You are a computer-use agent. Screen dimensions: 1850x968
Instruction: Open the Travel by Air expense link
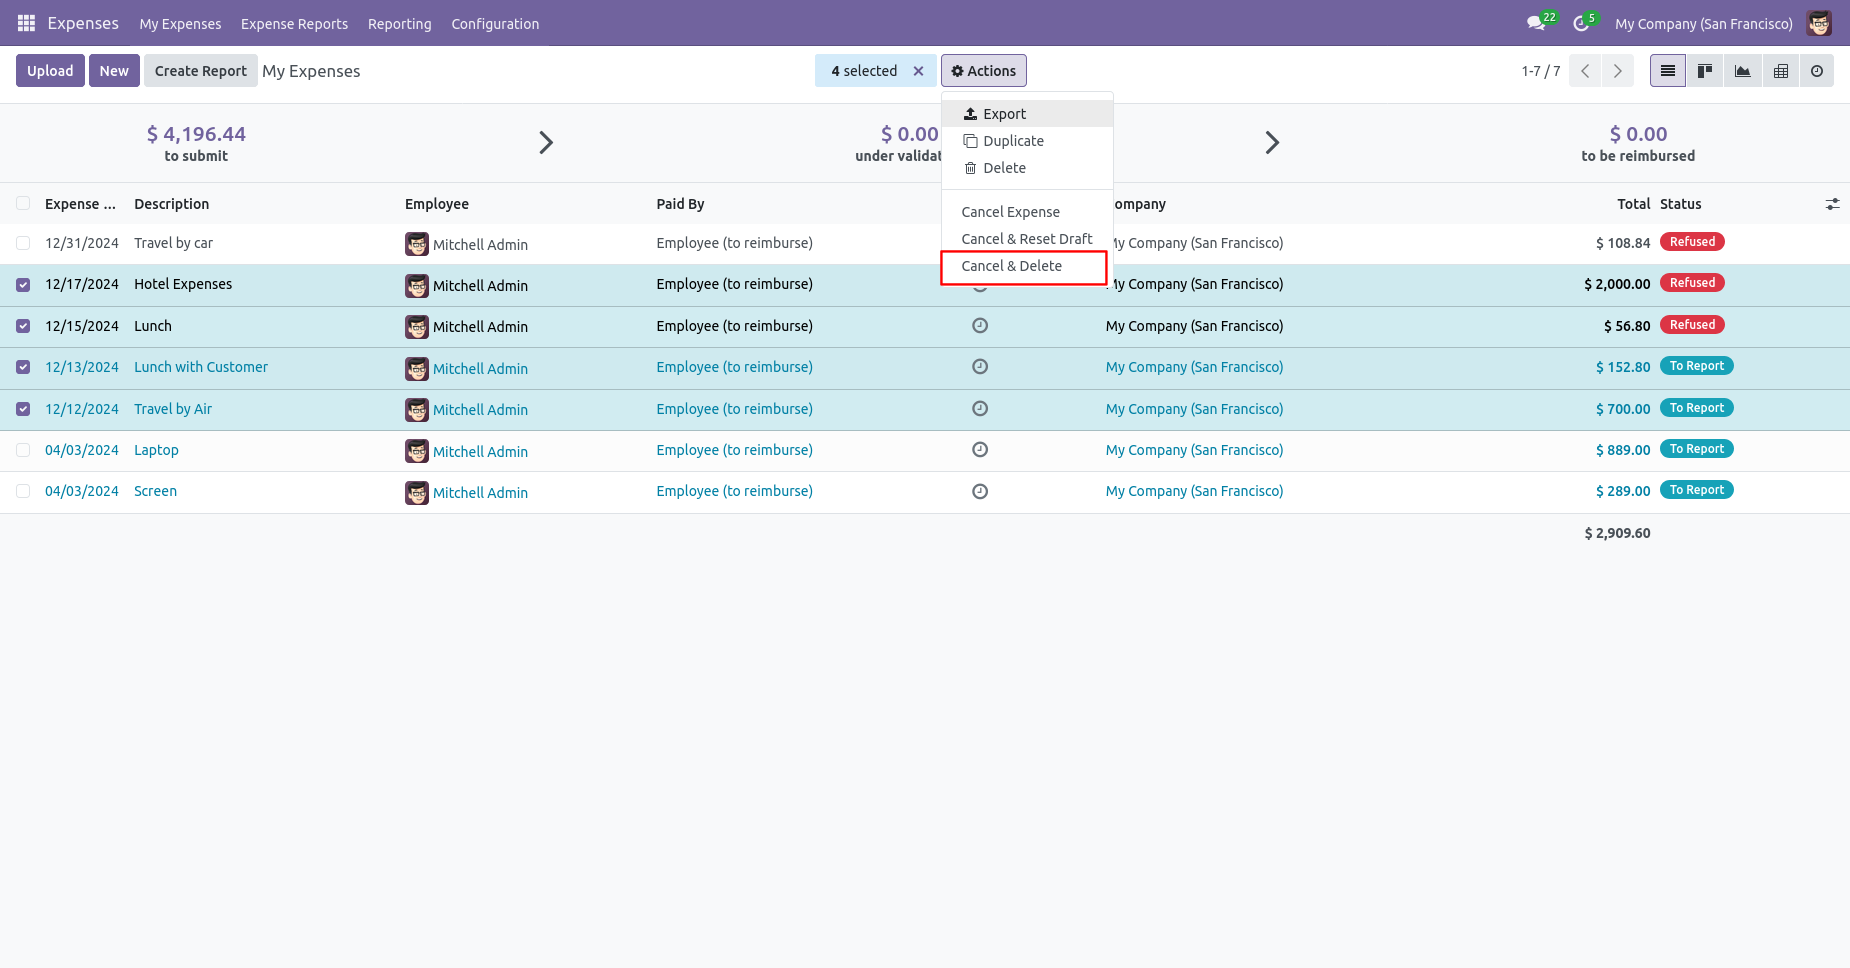[173, 409]
